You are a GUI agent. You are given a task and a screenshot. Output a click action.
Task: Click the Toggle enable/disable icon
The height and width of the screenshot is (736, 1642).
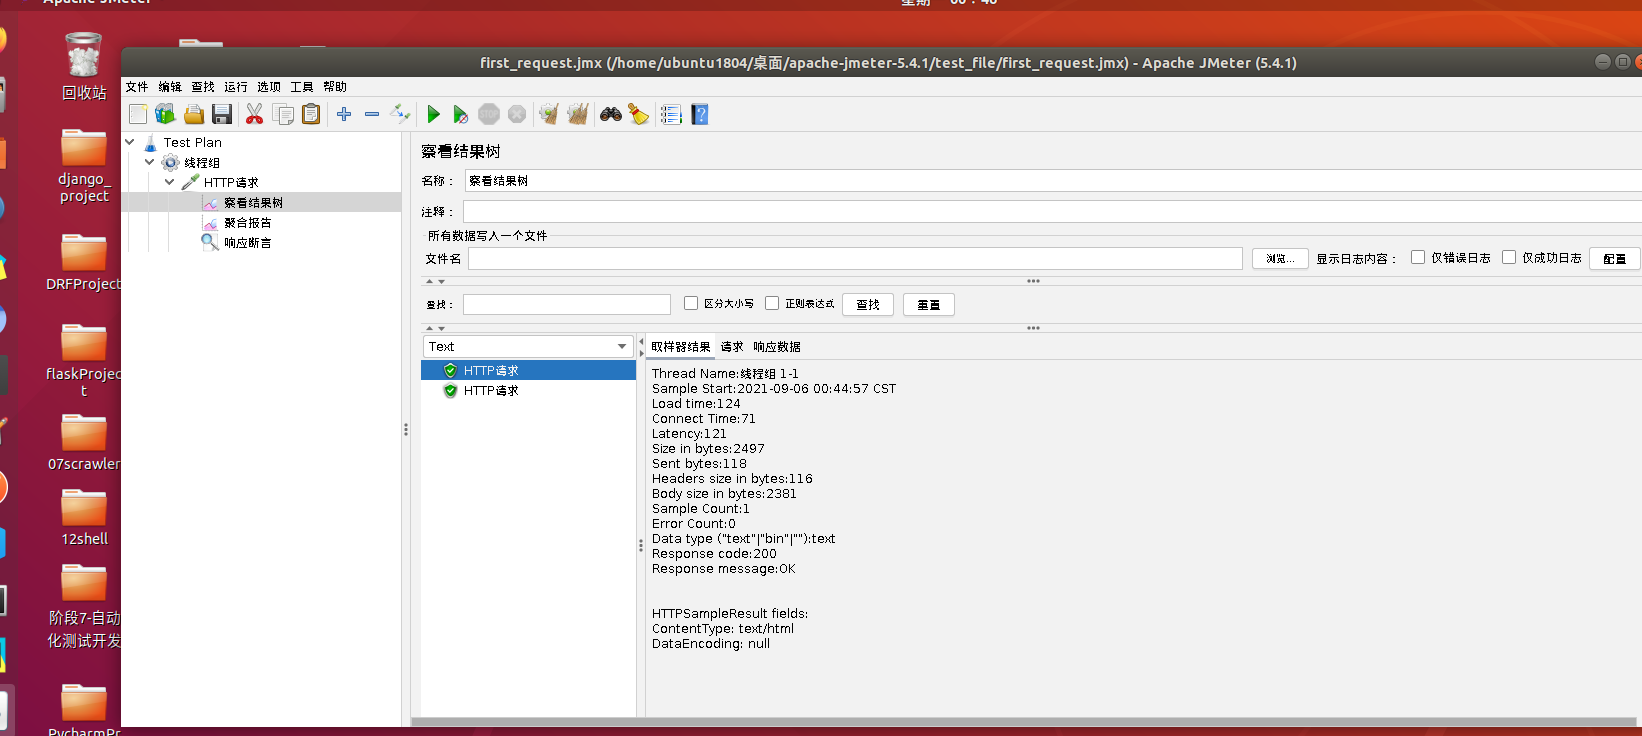400,114
